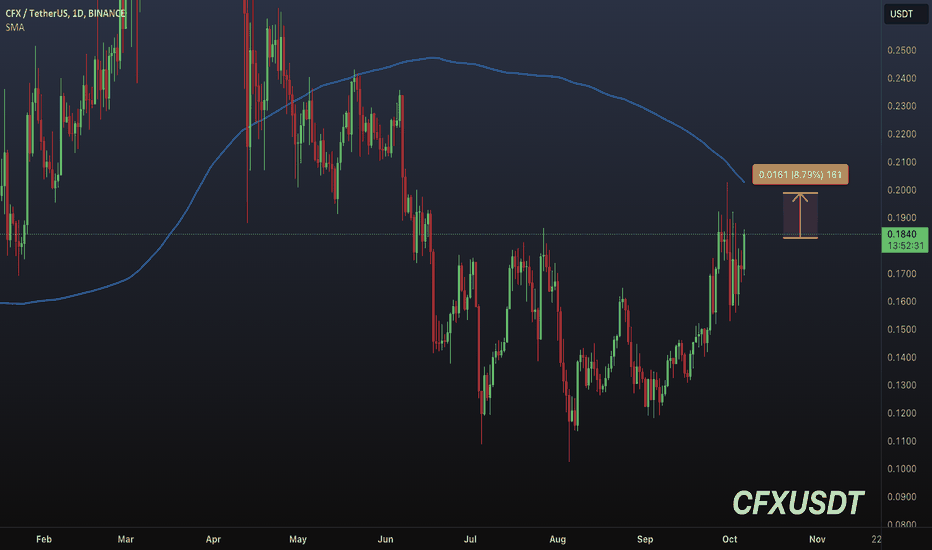This screenshot has width=932, height=550.
Task: Click the May date axis label
Action: click(298, 539)
